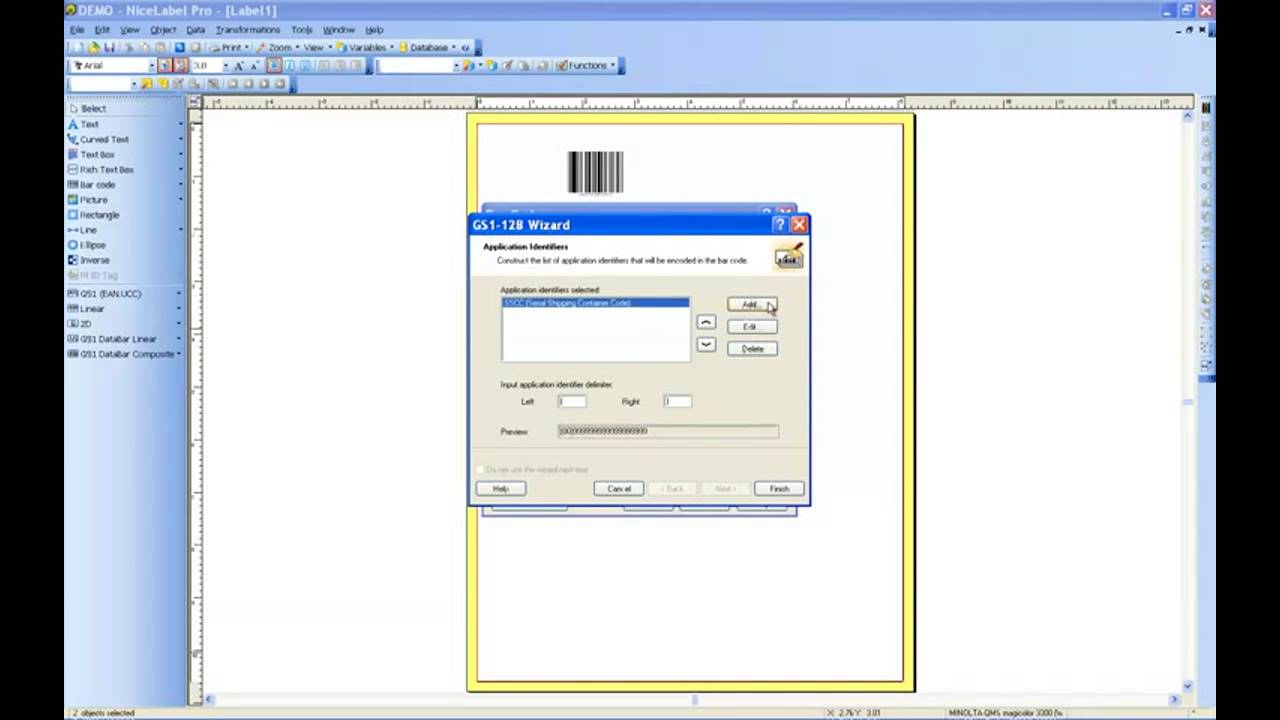
Task: Click the Database toolbar button
Action: [x=423, y=47]
